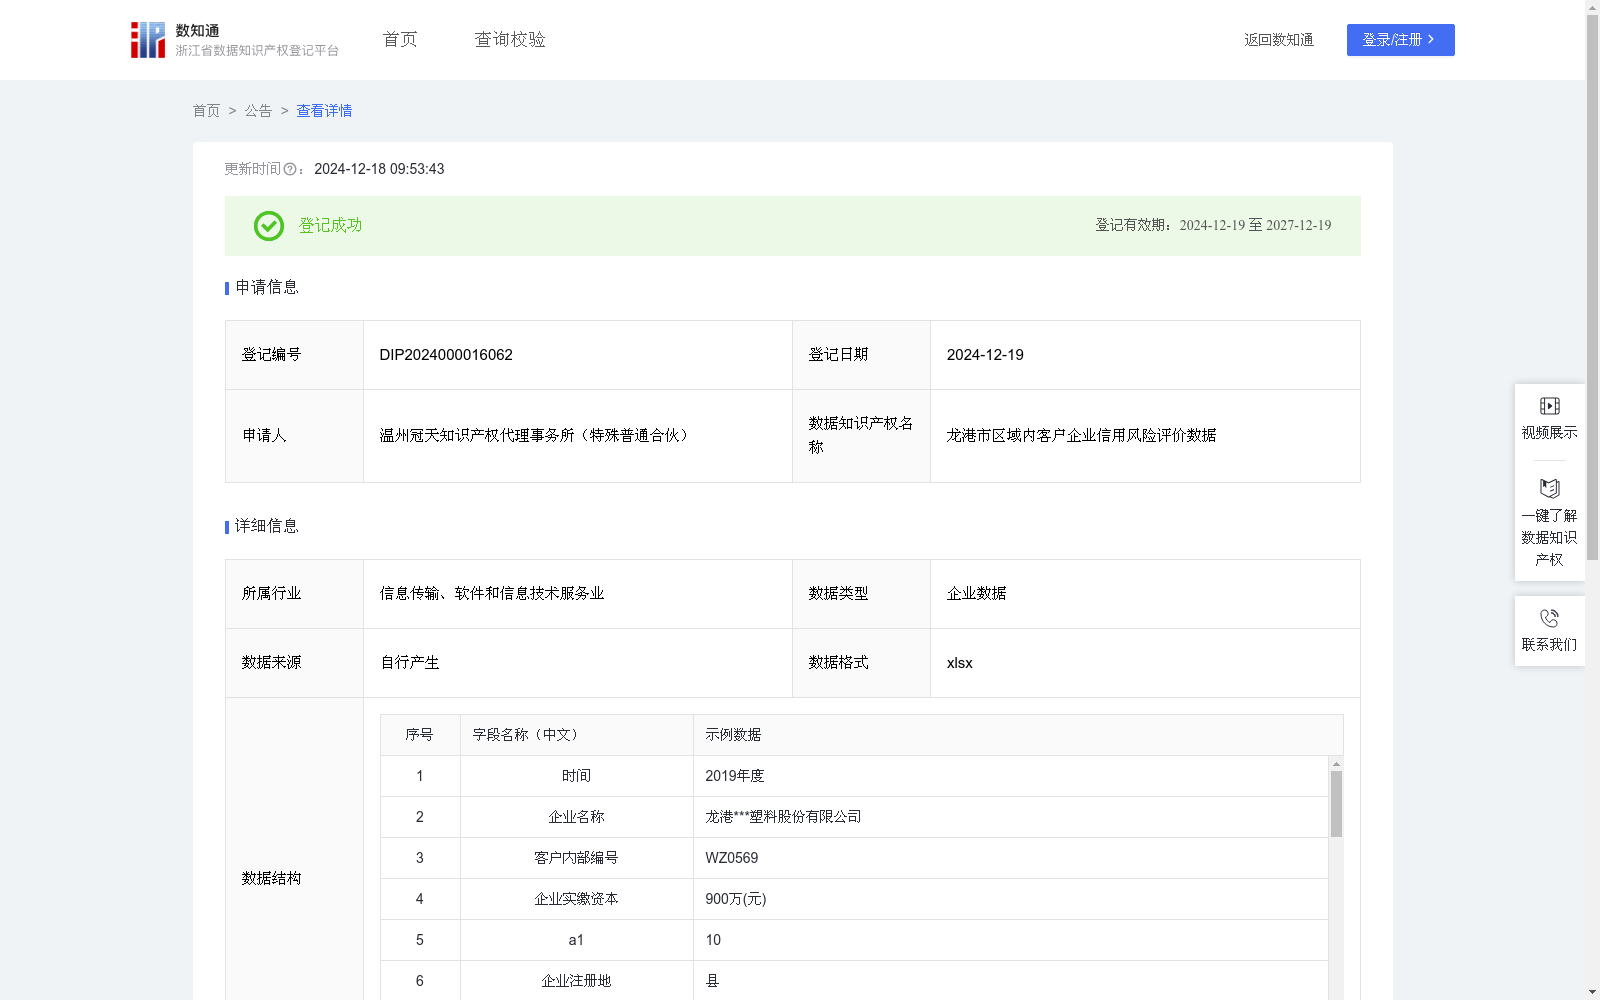This screenshot has width=1600, height=1000.
Task: Click sample value 2019年度
Action: (x=734, y=776)
